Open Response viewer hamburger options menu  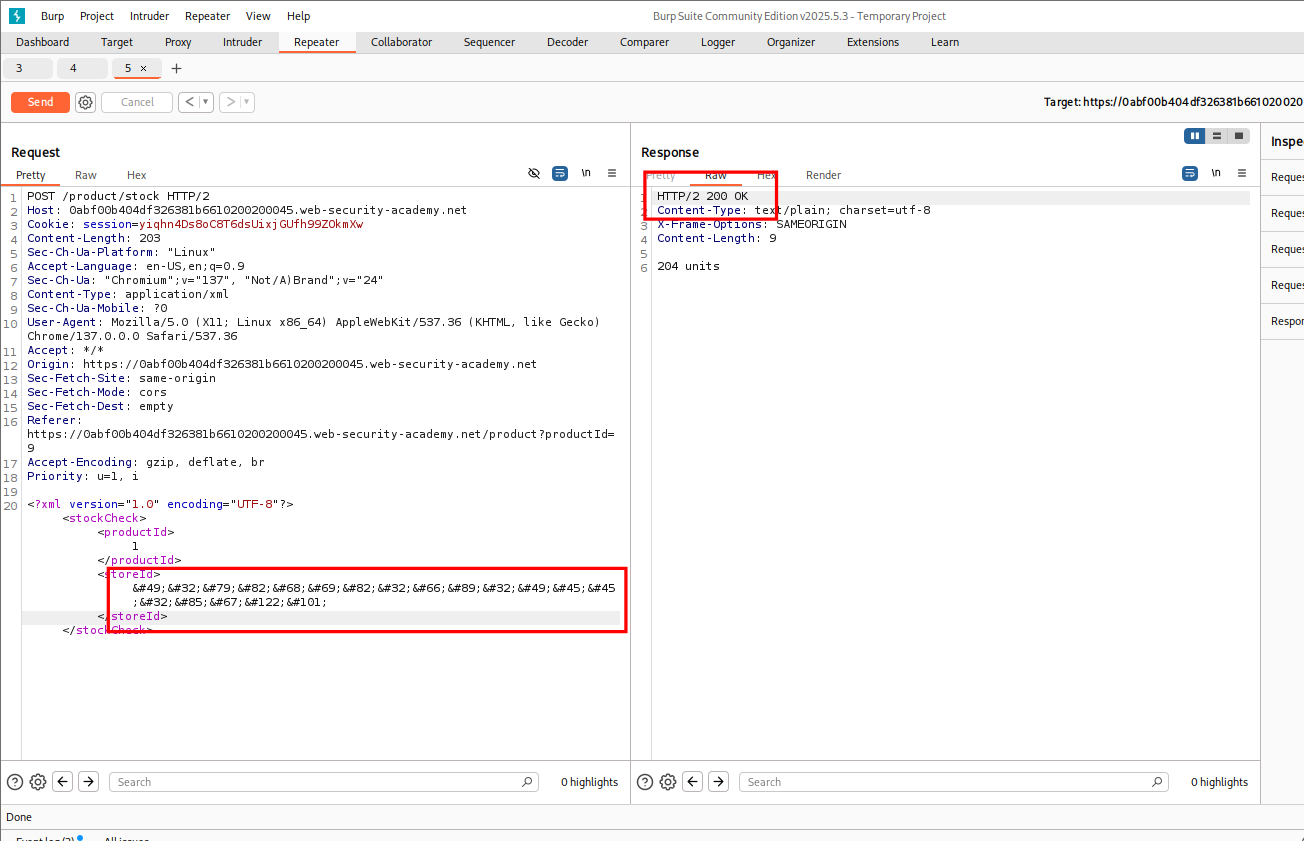pyautogui.click(x=1242, y=173)
